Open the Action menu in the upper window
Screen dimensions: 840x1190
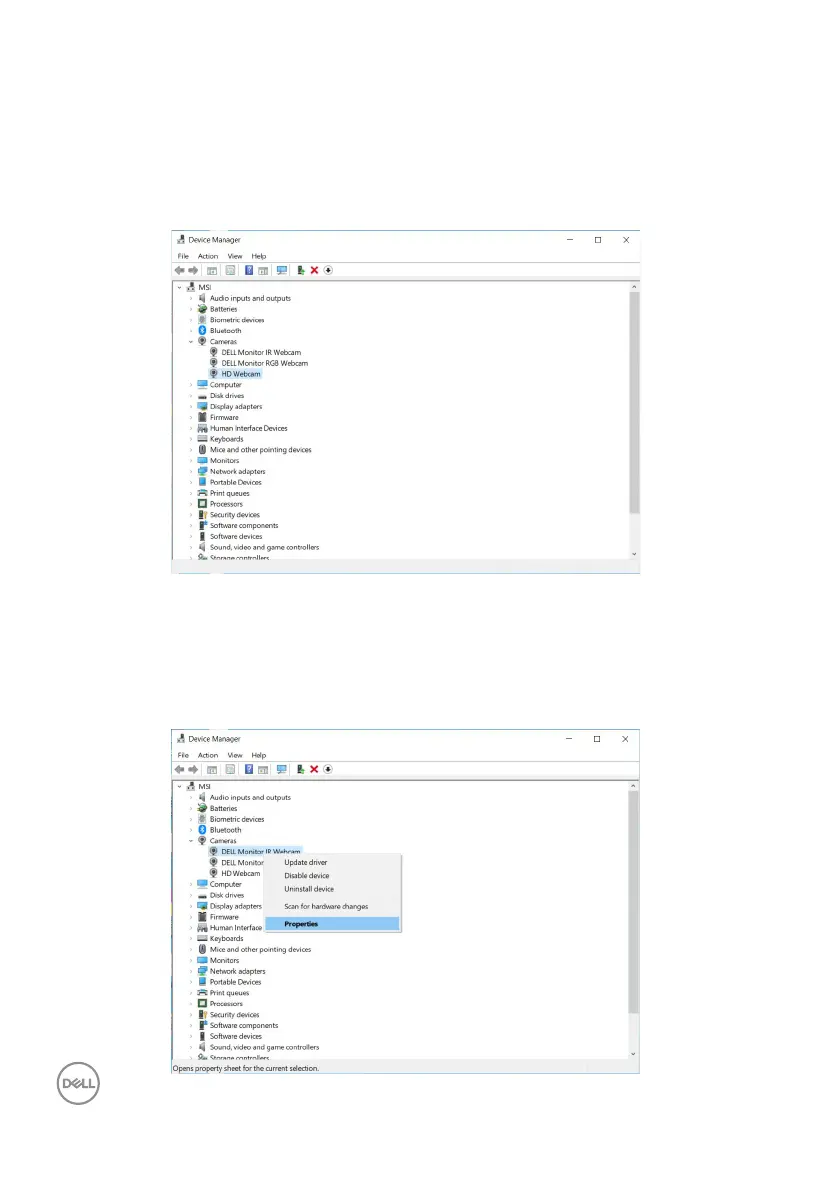click(x=208, y=256)
